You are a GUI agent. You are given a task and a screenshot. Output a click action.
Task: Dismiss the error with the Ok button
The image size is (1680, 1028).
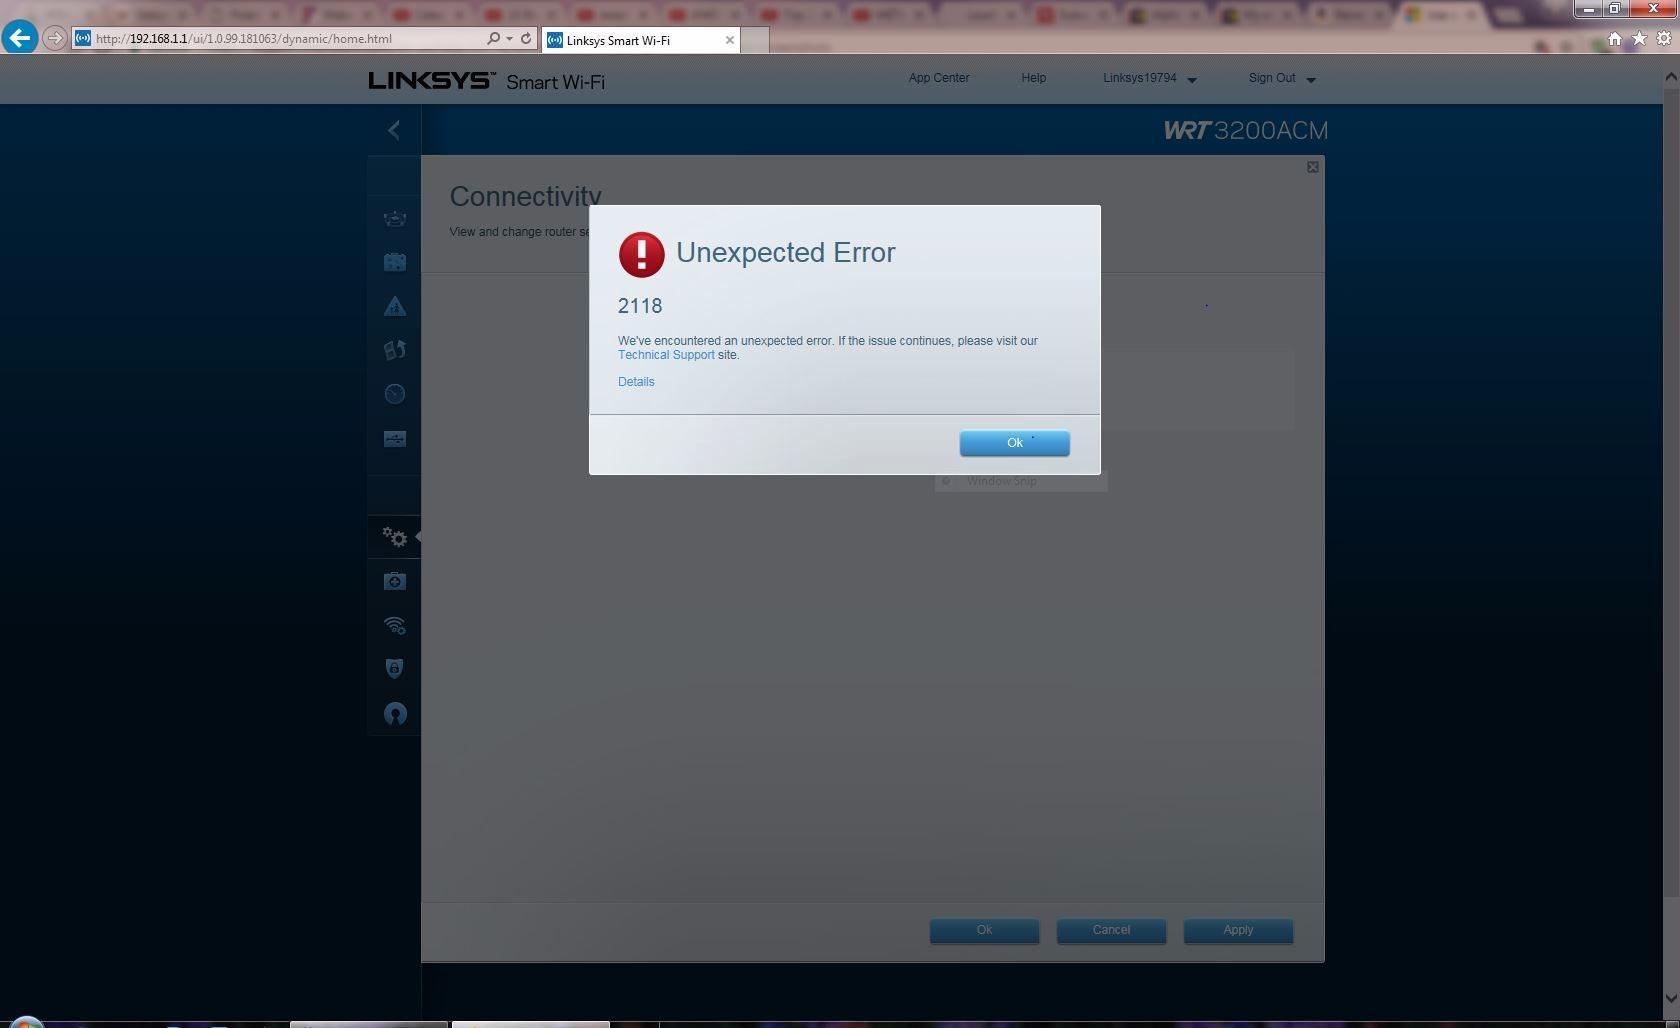1013,443
